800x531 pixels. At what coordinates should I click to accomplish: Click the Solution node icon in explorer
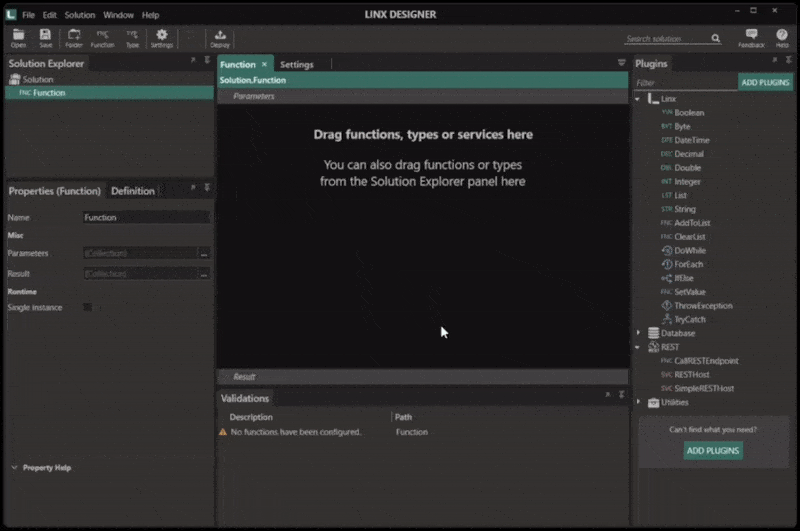(x=15, y=79)
